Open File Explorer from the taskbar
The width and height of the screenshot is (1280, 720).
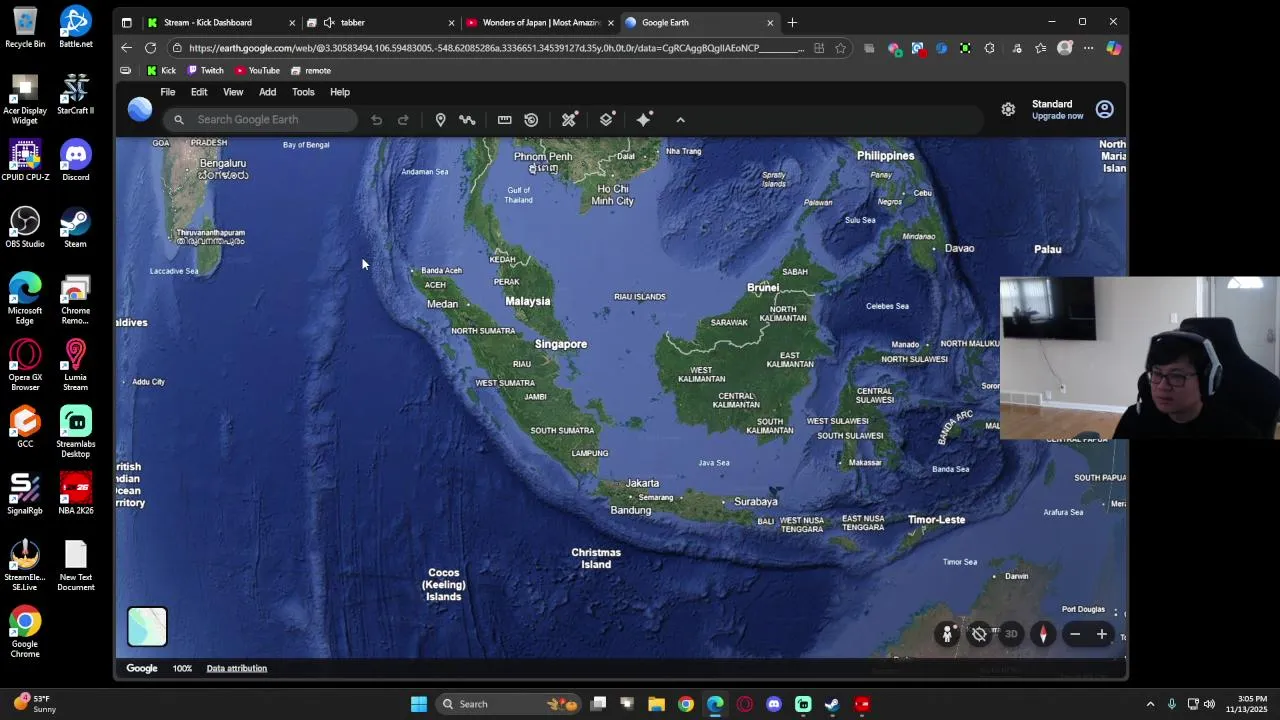point(656,704)
